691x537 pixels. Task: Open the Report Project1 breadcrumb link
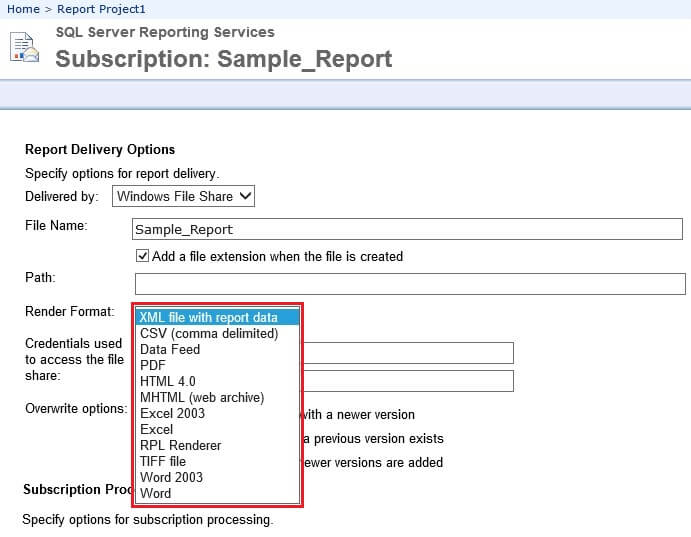(x=101, y=9)
